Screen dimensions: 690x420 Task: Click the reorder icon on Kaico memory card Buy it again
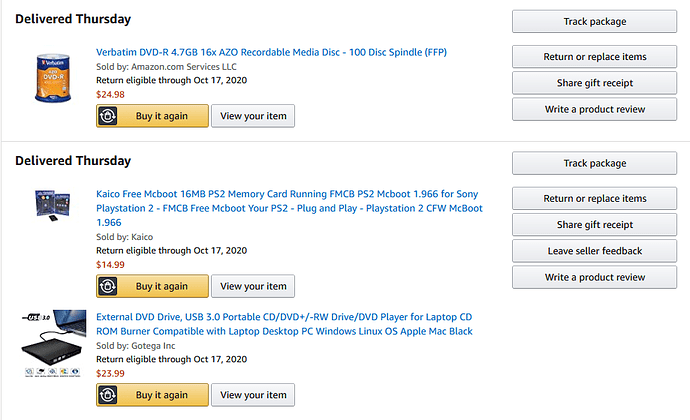[108, 286]
